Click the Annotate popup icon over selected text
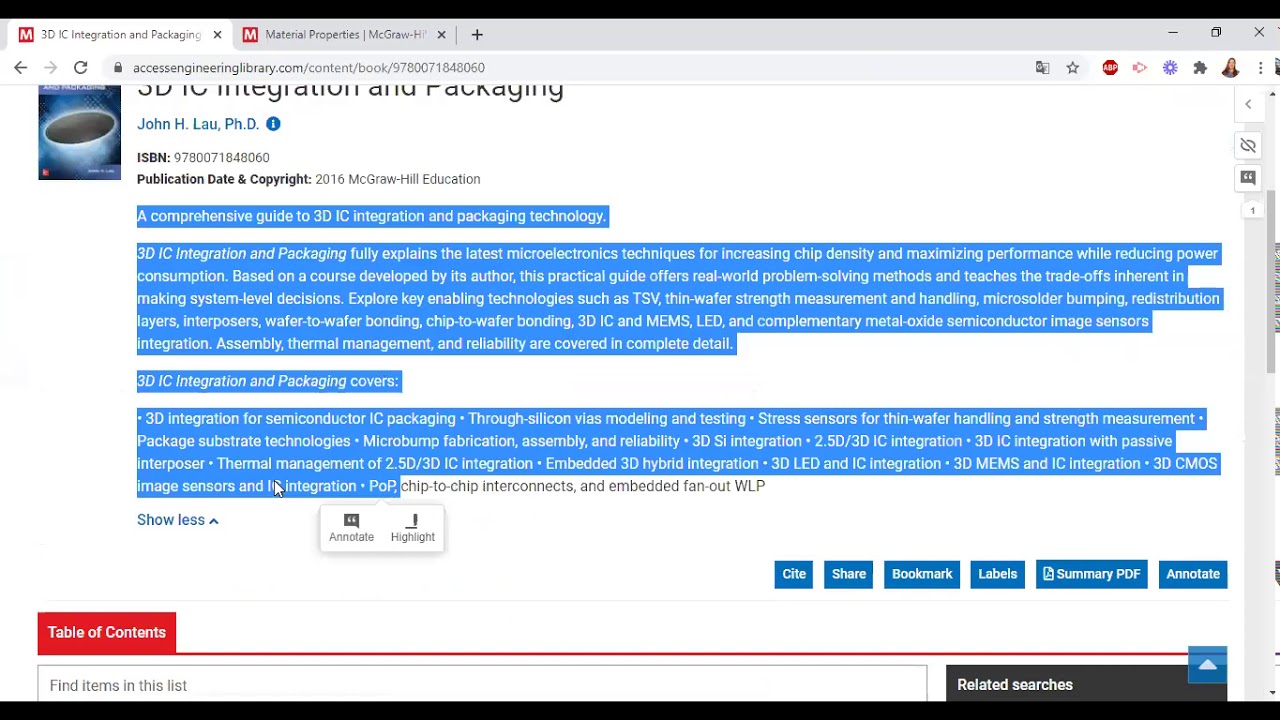The width and height of the screenshot is (1280, 720). pyautogui.click(x=351, y=527)
